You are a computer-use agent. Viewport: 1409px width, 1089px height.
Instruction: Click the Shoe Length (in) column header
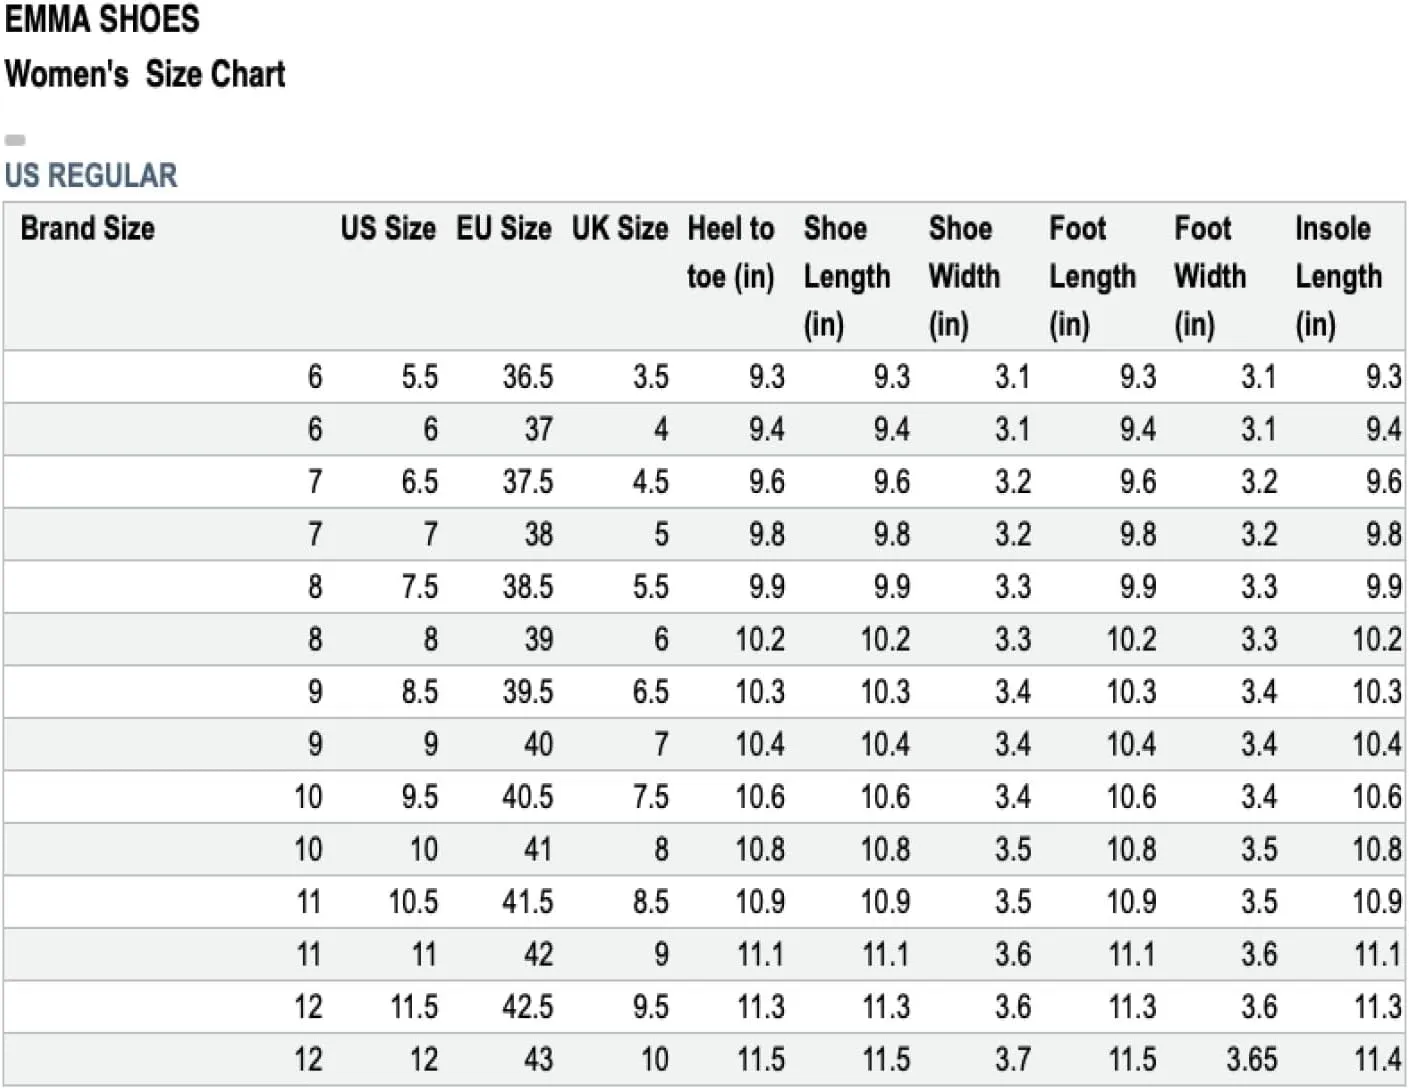847,276
